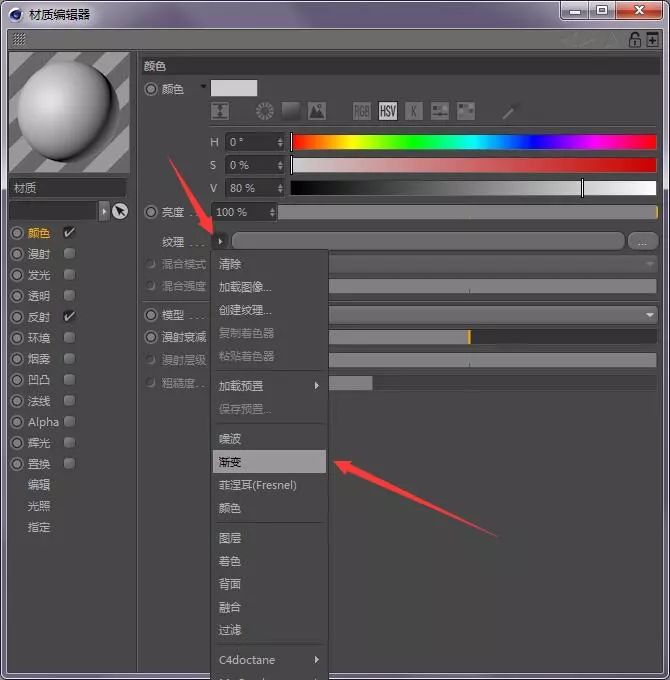Screen dimensions: 670x680
Task: Open the color-from-picture icon
Action: click(317, 111)
